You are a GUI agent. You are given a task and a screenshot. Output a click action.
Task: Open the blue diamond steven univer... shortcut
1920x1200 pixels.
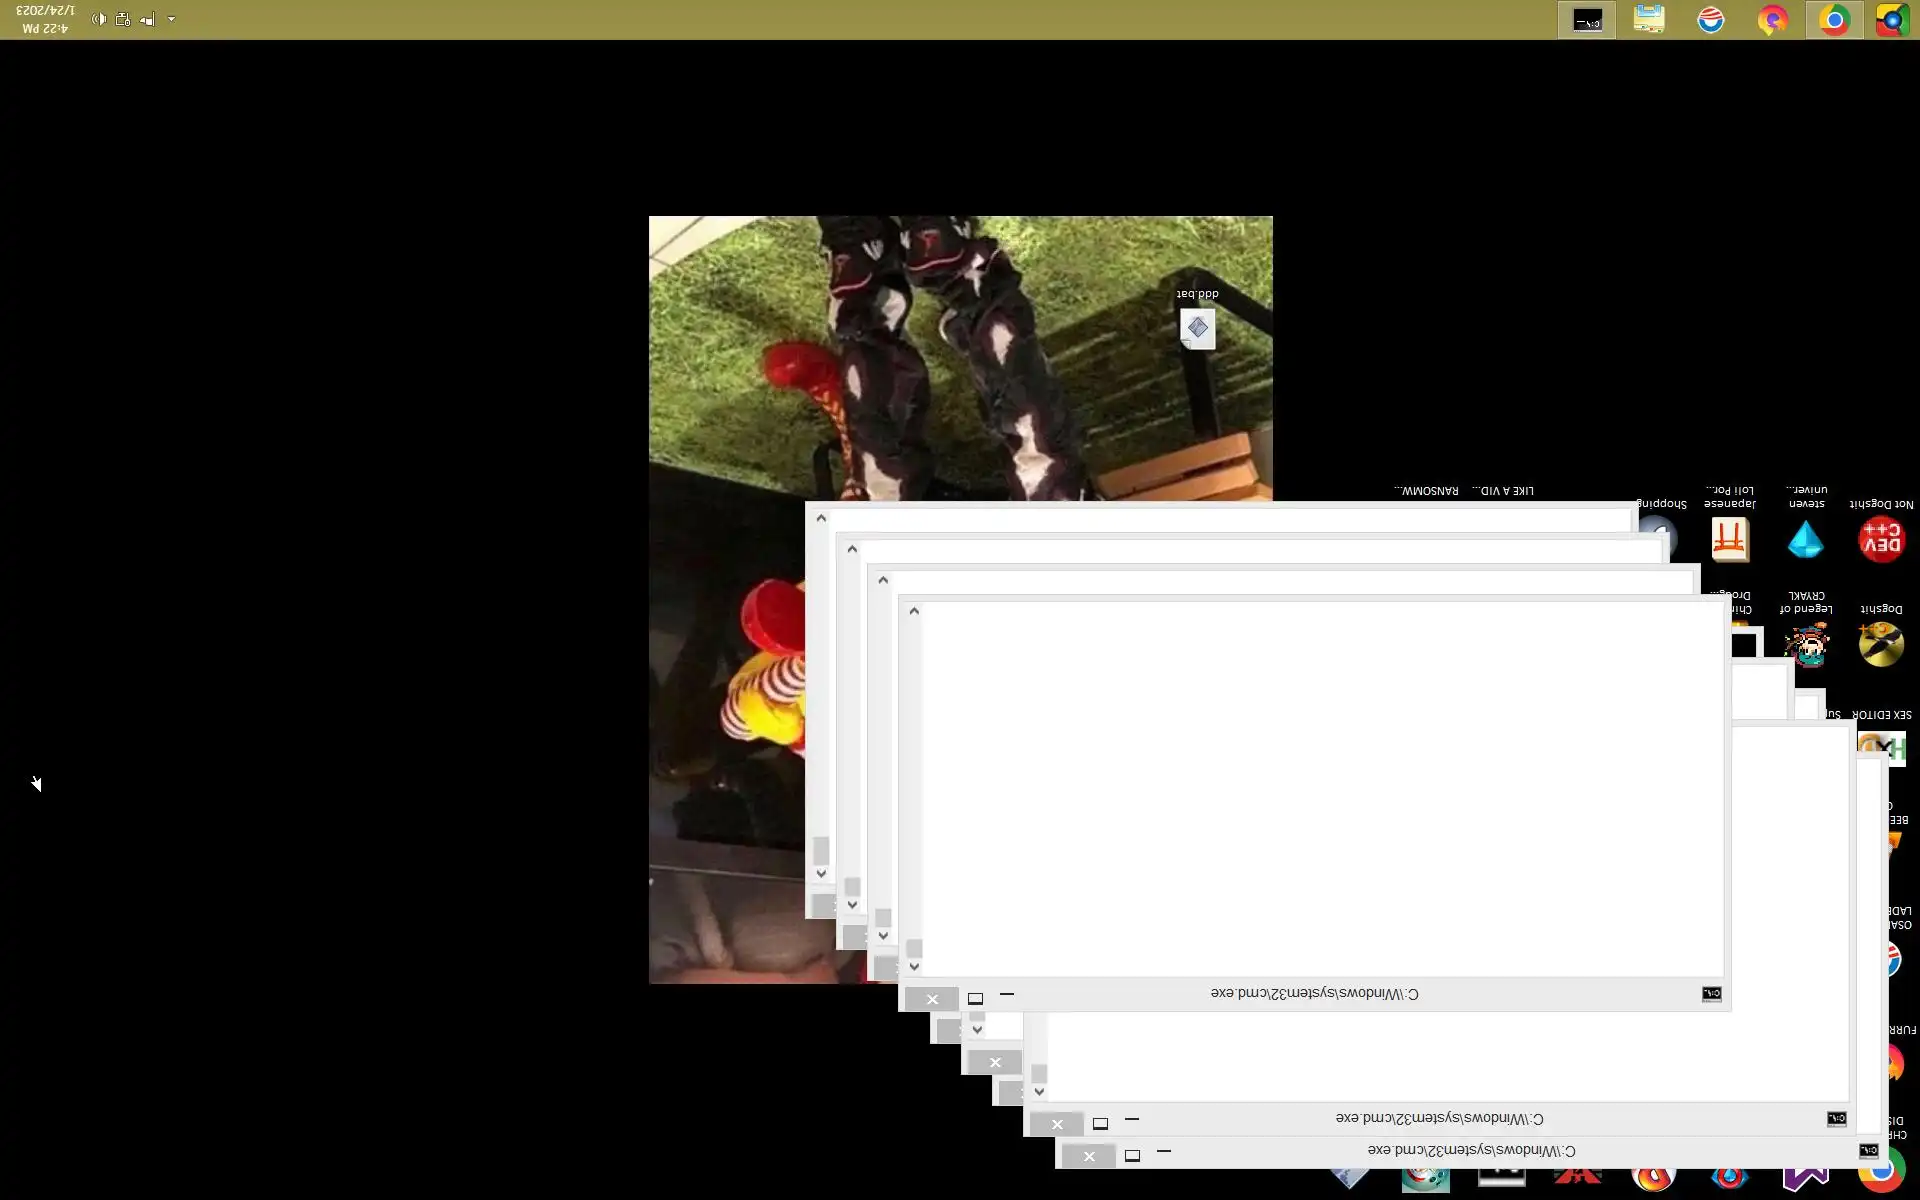coord(1805,540)
